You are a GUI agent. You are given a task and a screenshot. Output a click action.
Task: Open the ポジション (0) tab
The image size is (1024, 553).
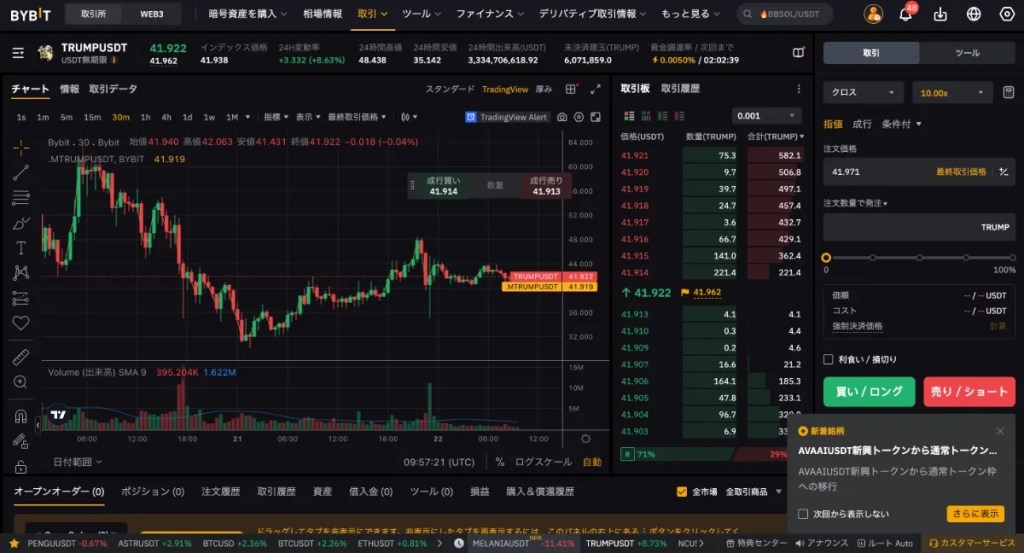153,492
